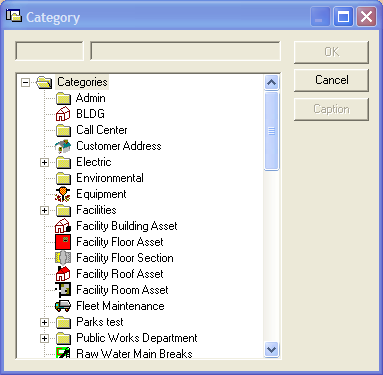
Task: Select Parks test text
Action: (x=100, y=322)
